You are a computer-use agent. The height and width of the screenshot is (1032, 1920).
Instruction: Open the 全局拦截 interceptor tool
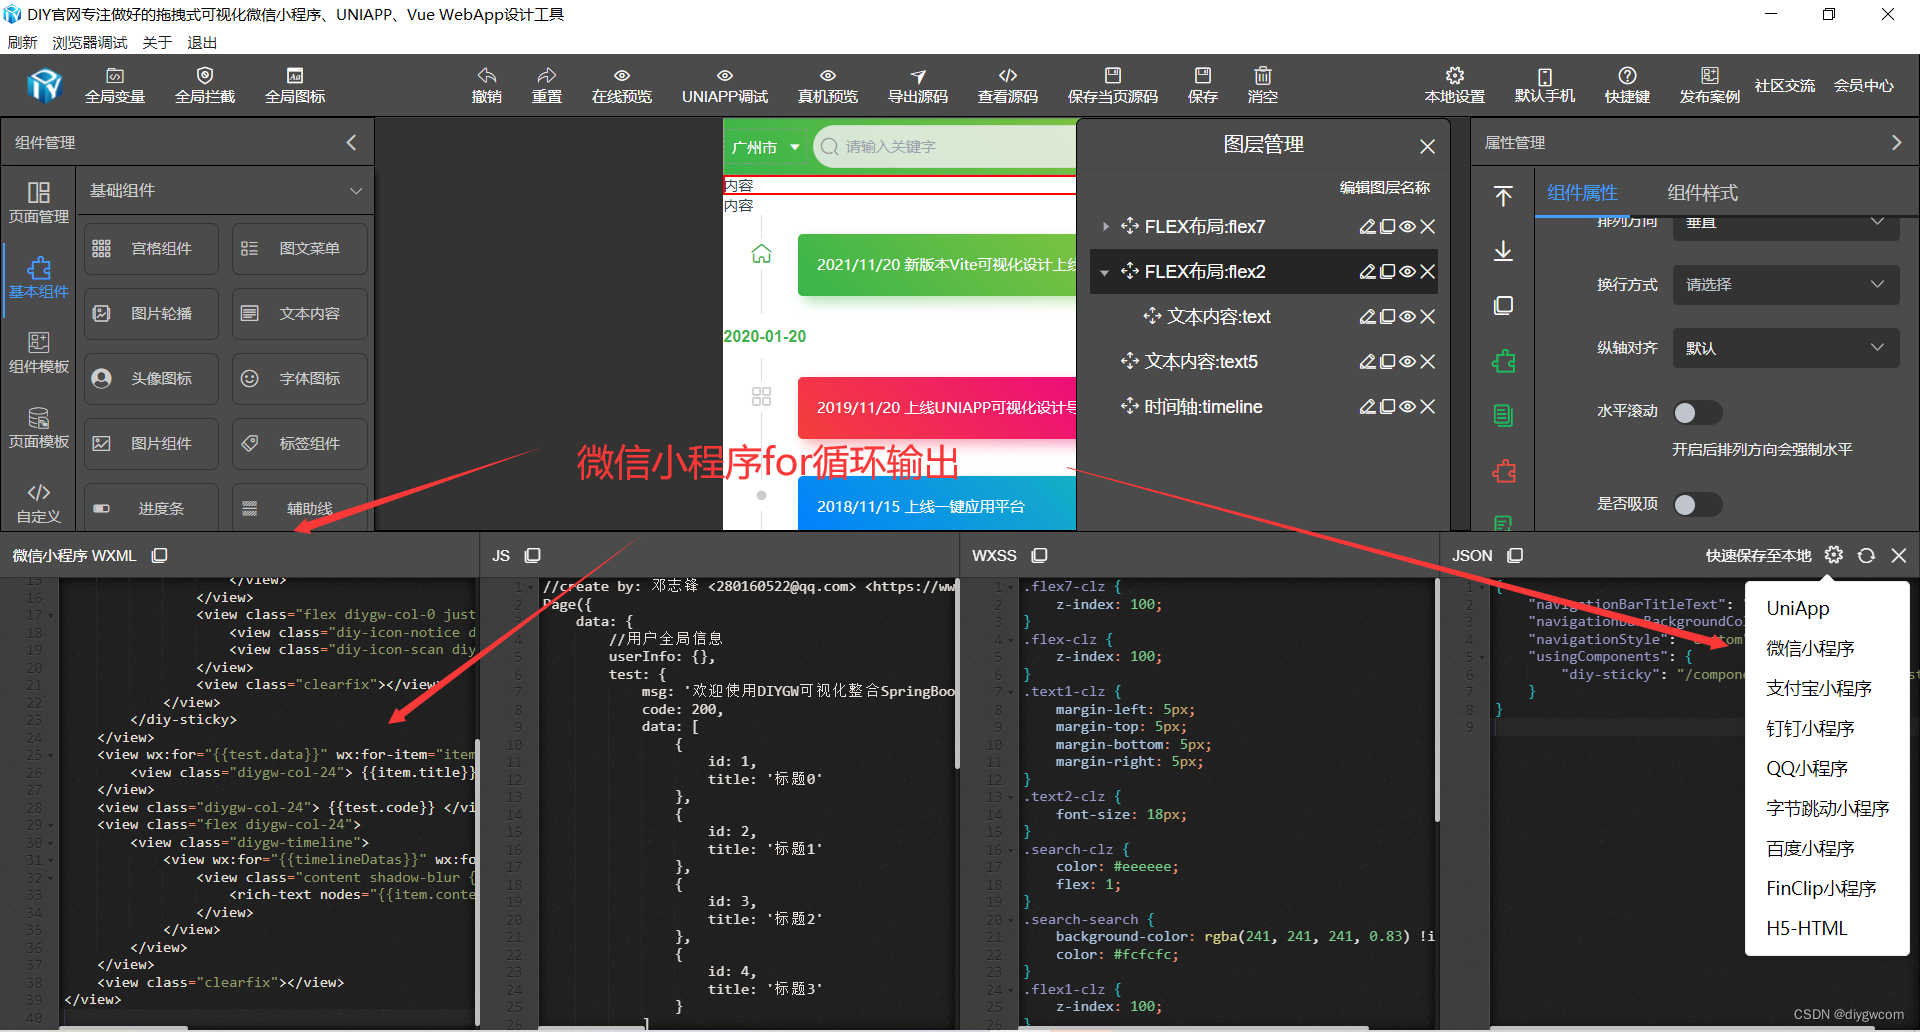pyautogui.click(x=205, y=85)
